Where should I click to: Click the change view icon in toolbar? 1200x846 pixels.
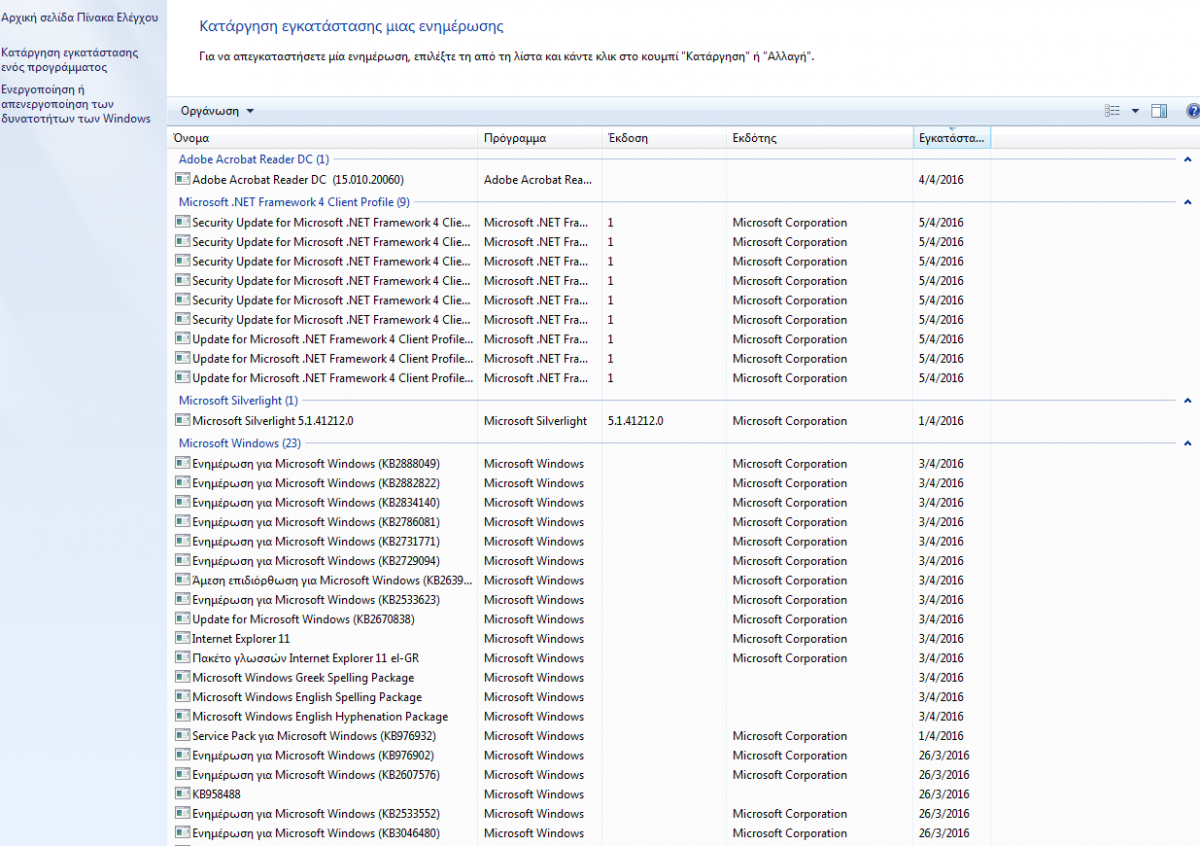(x=1112, y=111)
